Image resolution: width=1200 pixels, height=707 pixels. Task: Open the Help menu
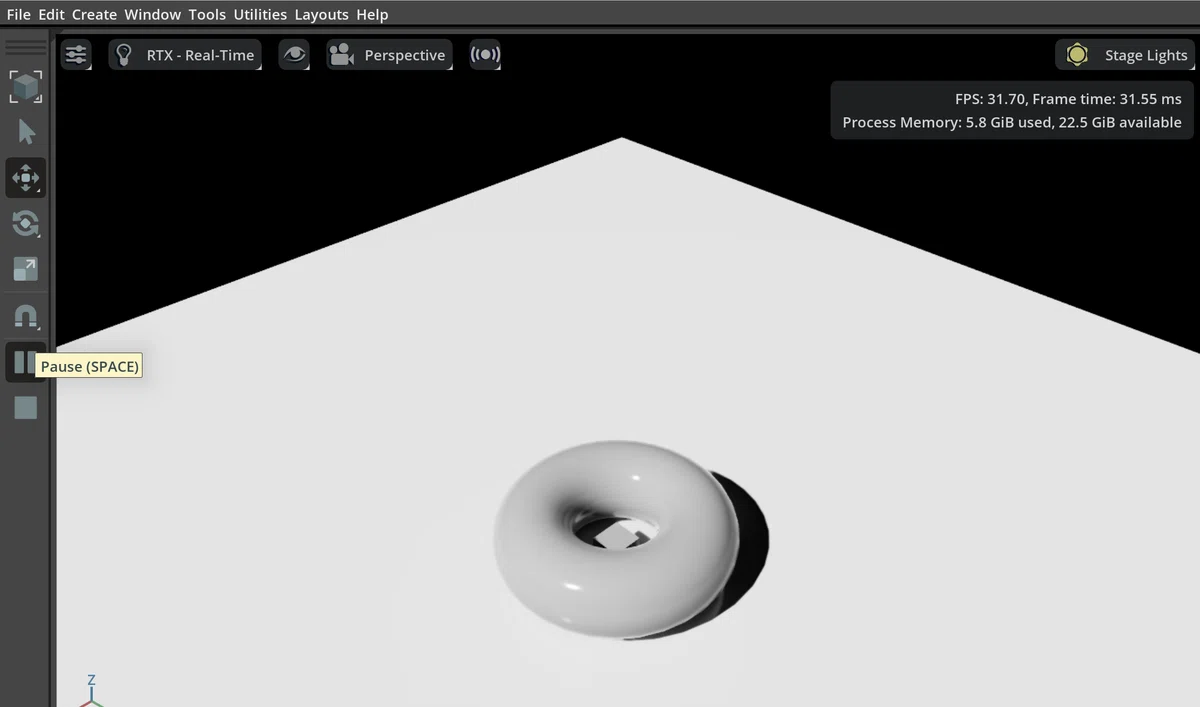[x=372, y=14]
